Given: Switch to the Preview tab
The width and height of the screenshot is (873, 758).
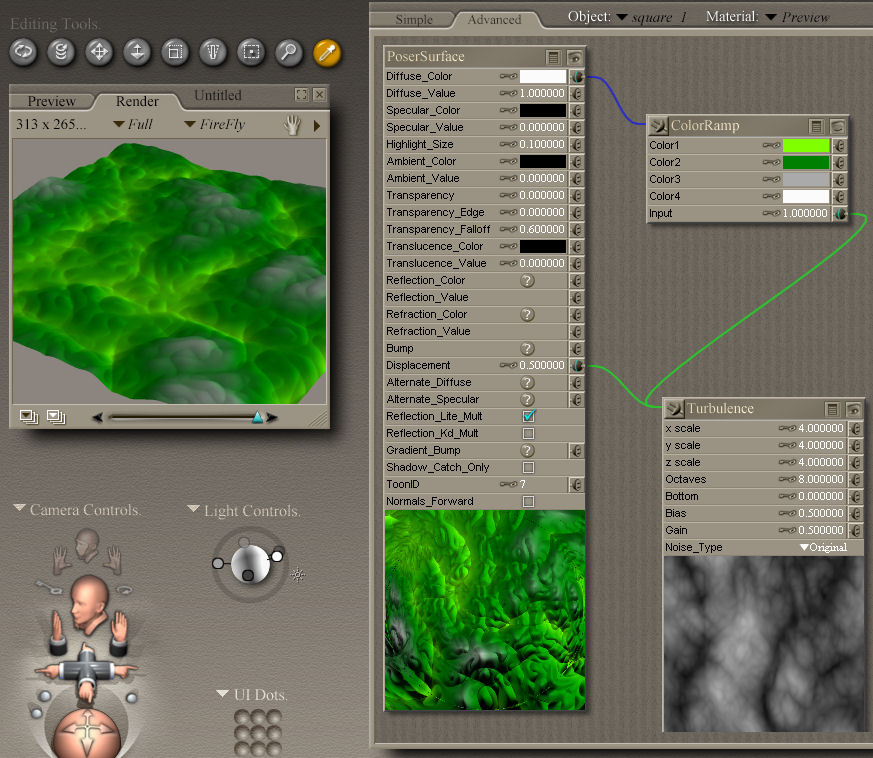Looking at the screenshot, I should click(51, 101).
